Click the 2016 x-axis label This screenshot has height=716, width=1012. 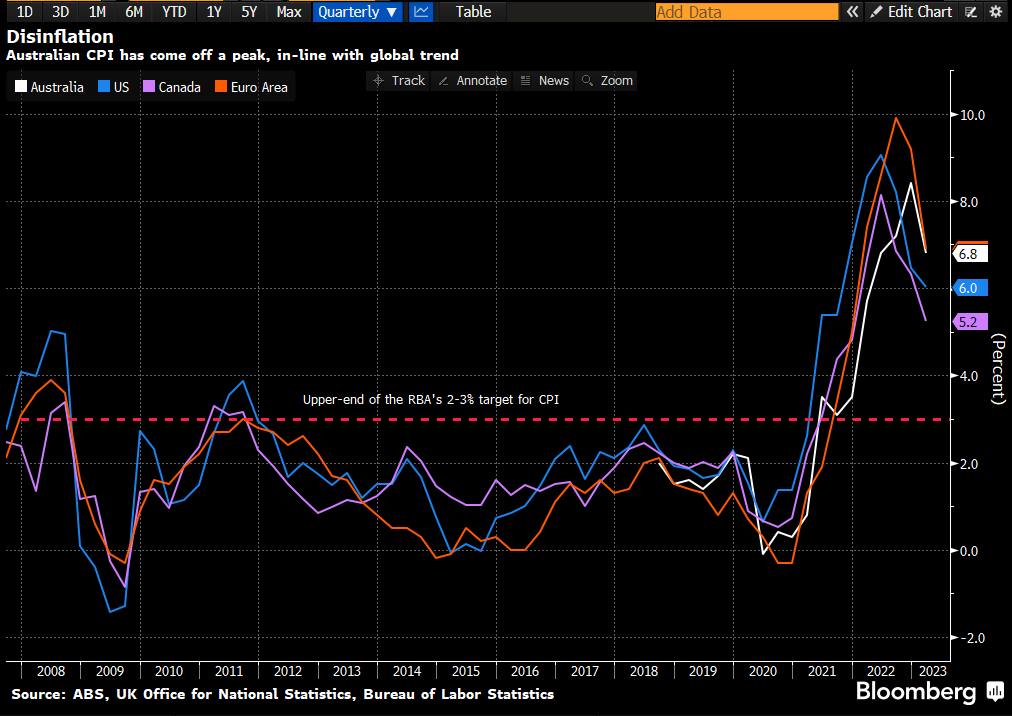pyautogui.click(x=525, y=671)
